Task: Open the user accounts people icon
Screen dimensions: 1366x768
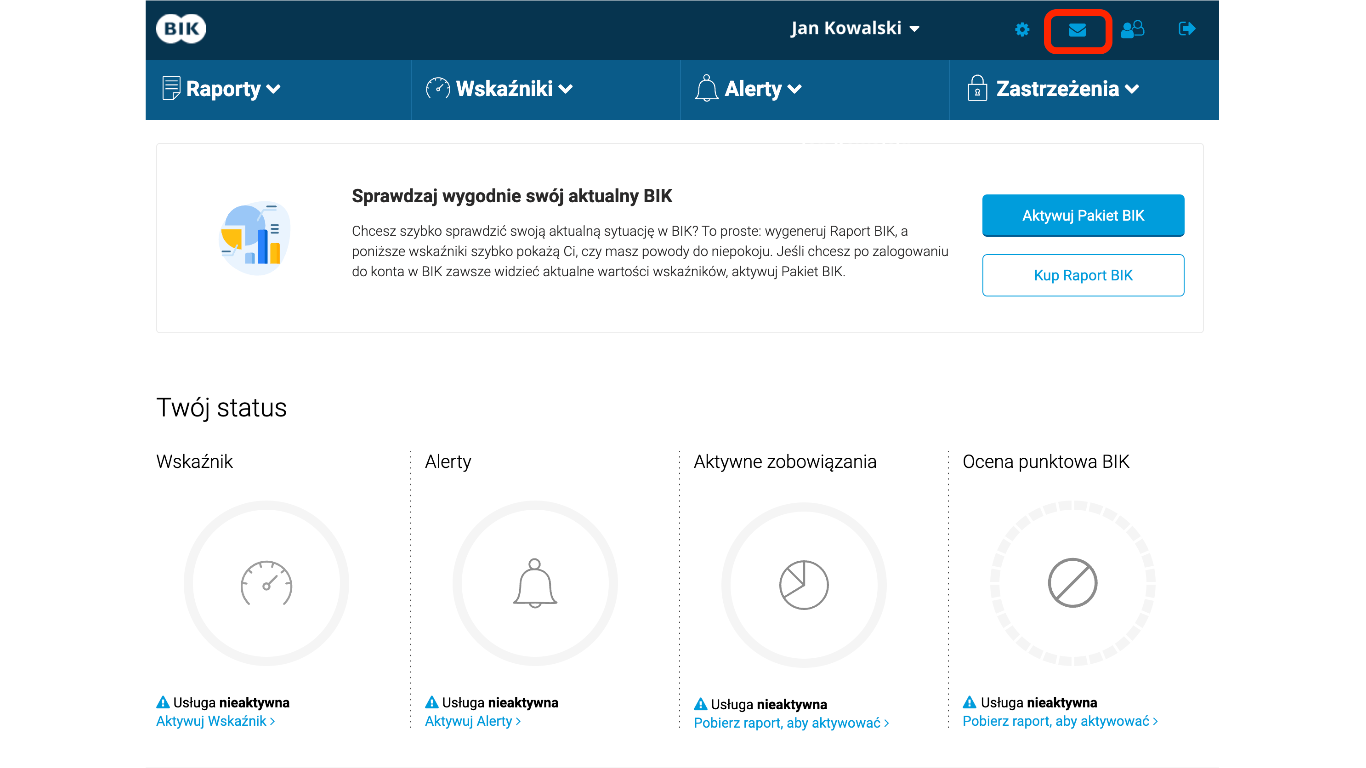Action: pos(1132,30)
